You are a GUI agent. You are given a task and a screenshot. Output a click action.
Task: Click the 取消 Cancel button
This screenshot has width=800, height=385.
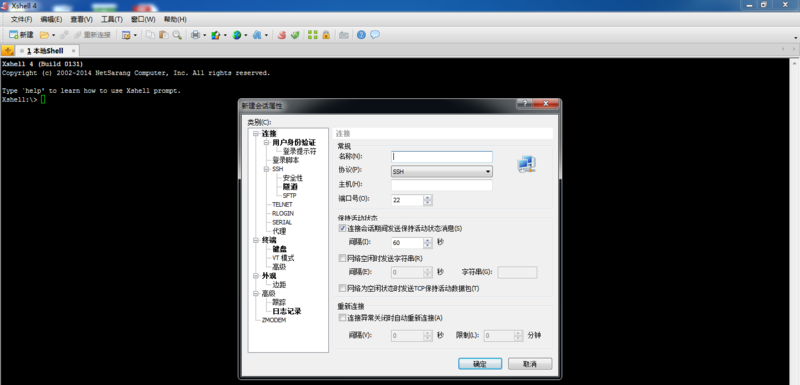coord(530,364)
